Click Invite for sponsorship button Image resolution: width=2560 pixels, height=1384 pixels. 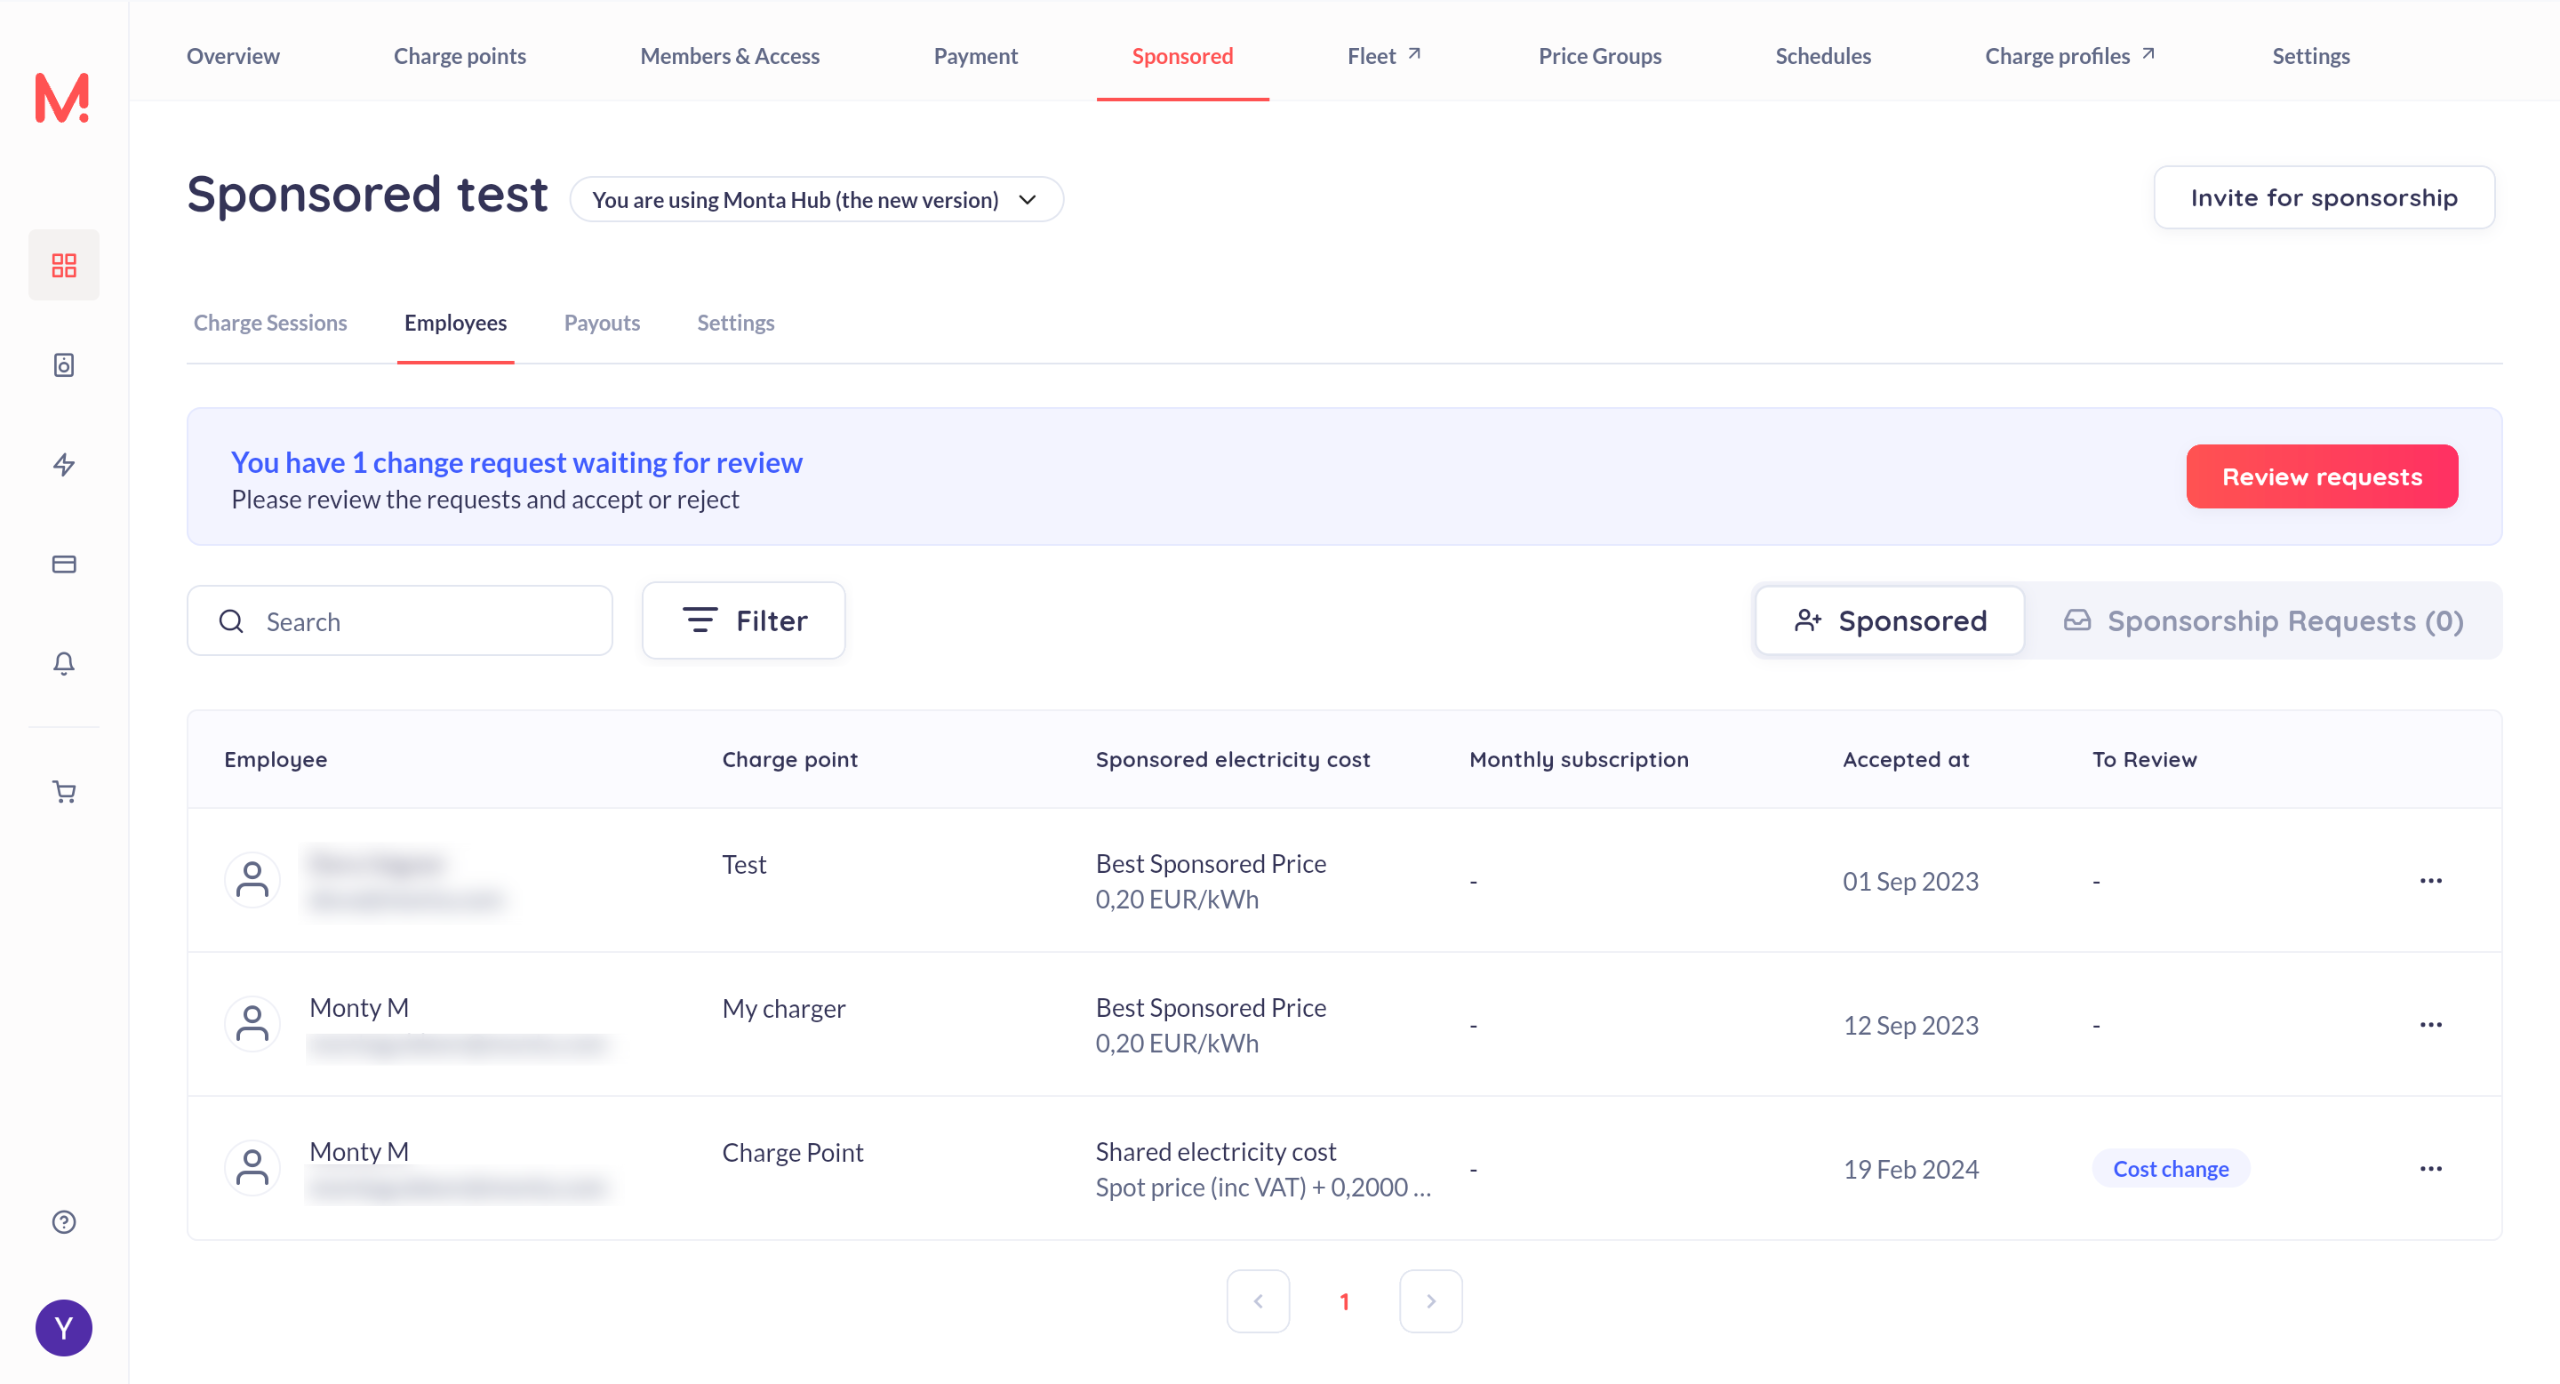pyautogui.click(x=2323, y=198)
